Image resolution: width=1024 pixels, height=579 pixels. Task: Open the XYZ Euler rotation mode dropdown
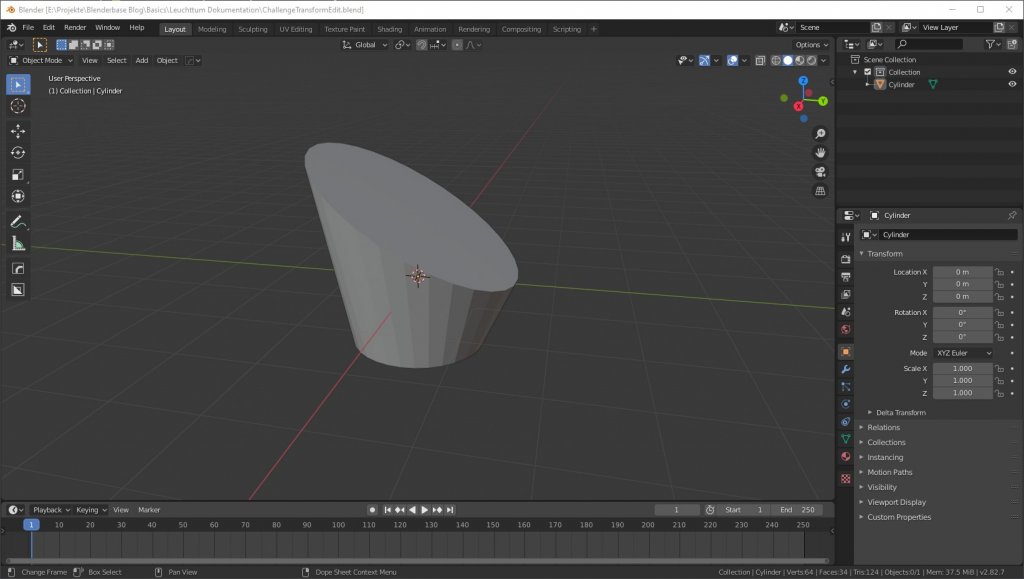tap(963, 353)
